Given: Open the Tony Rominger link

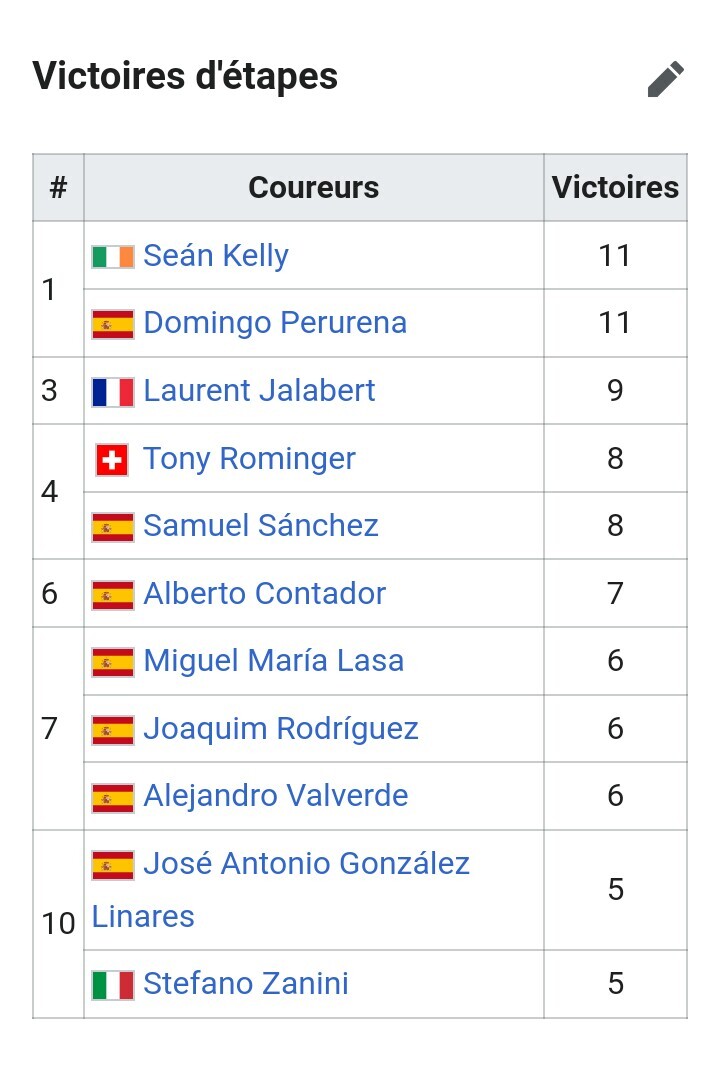Looking at the screenshot, I should tap(249, 459).
